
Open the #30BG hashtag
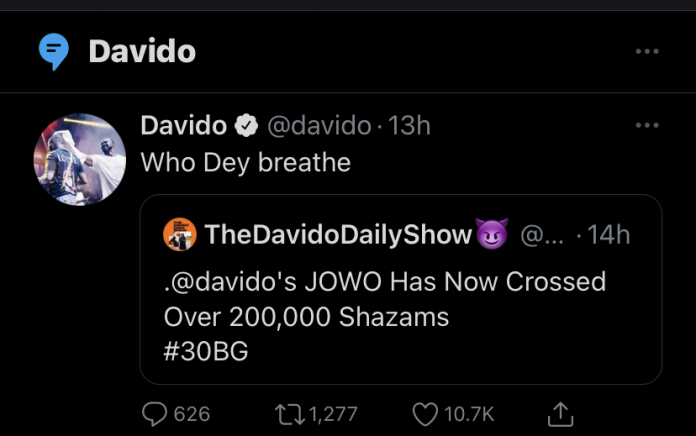click(x=206, y=350)
